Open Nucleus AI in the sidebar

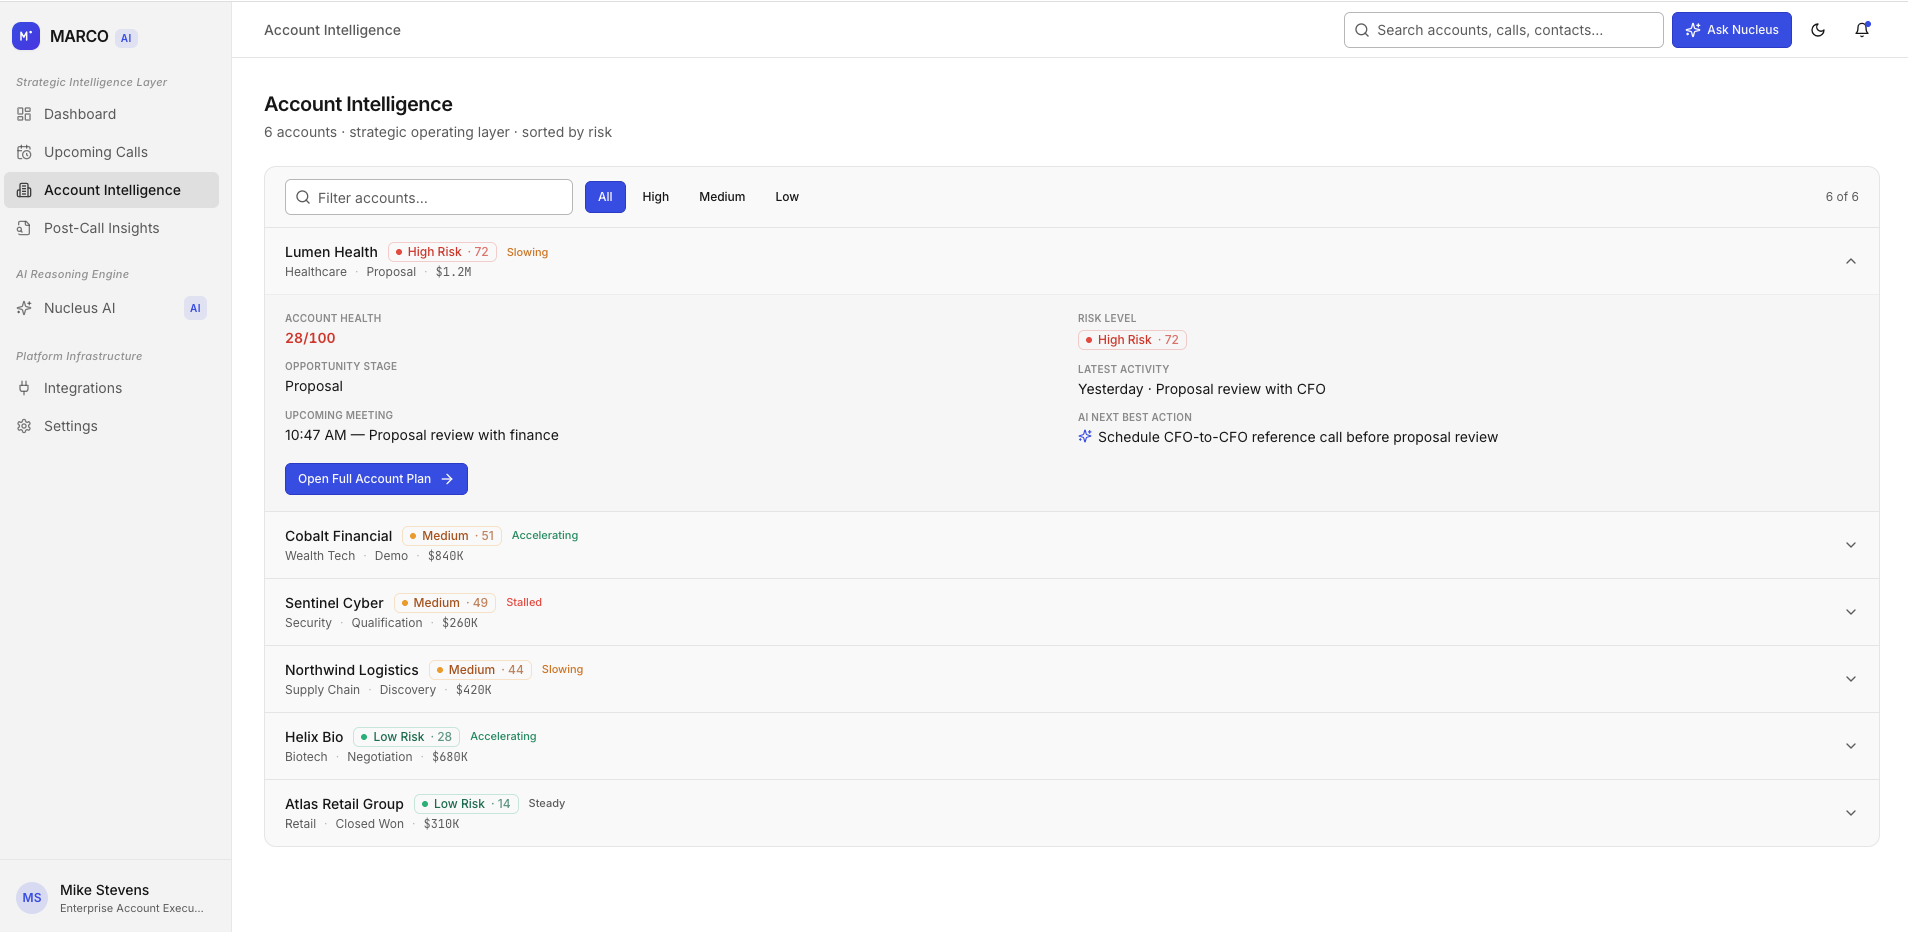click(x=111, y=308)
